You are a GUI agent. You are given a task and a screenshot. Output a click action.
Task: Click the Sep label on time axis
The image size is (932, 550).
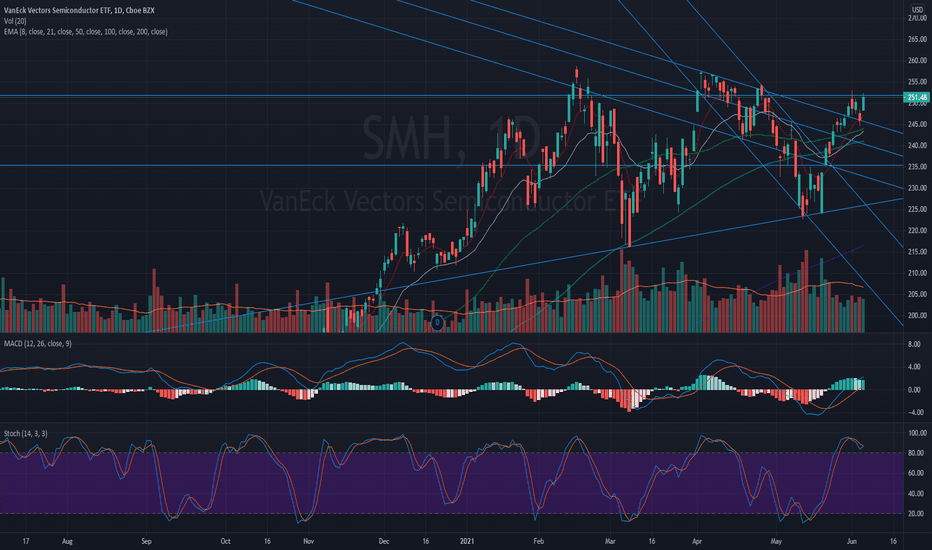146,542
